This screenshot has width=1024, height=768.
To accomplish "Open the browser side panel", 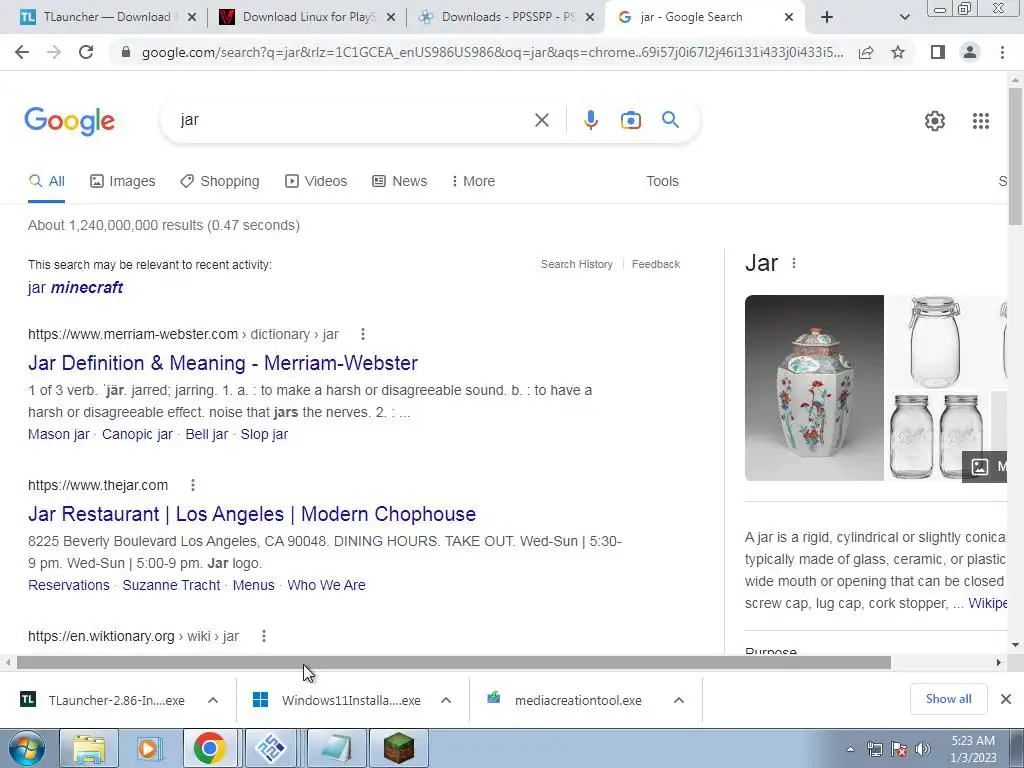I will coord(938,52).
